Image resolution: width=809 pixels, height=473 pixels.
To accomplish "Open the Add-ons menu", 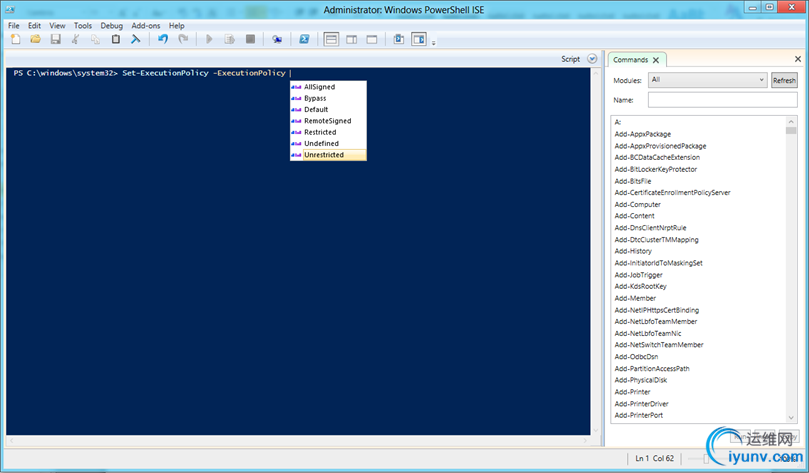I will 146,25.
